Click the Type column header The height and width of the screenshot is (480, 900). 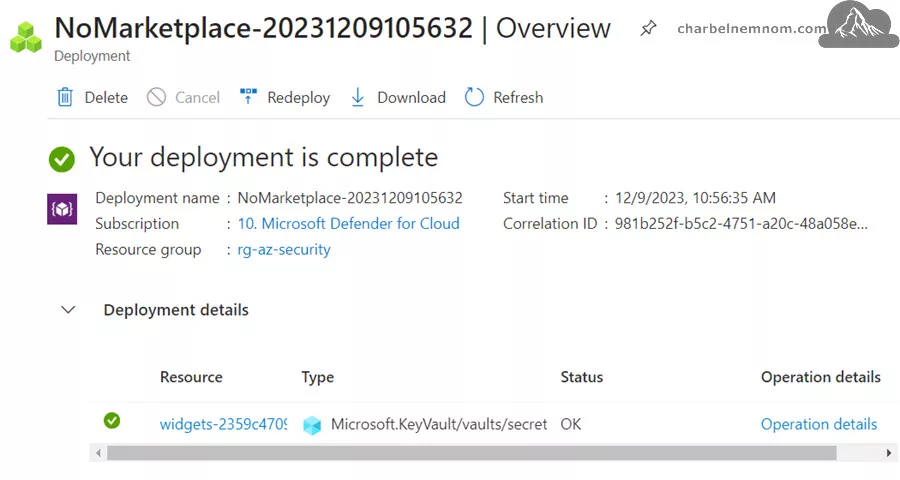click(x=317, y=378)
